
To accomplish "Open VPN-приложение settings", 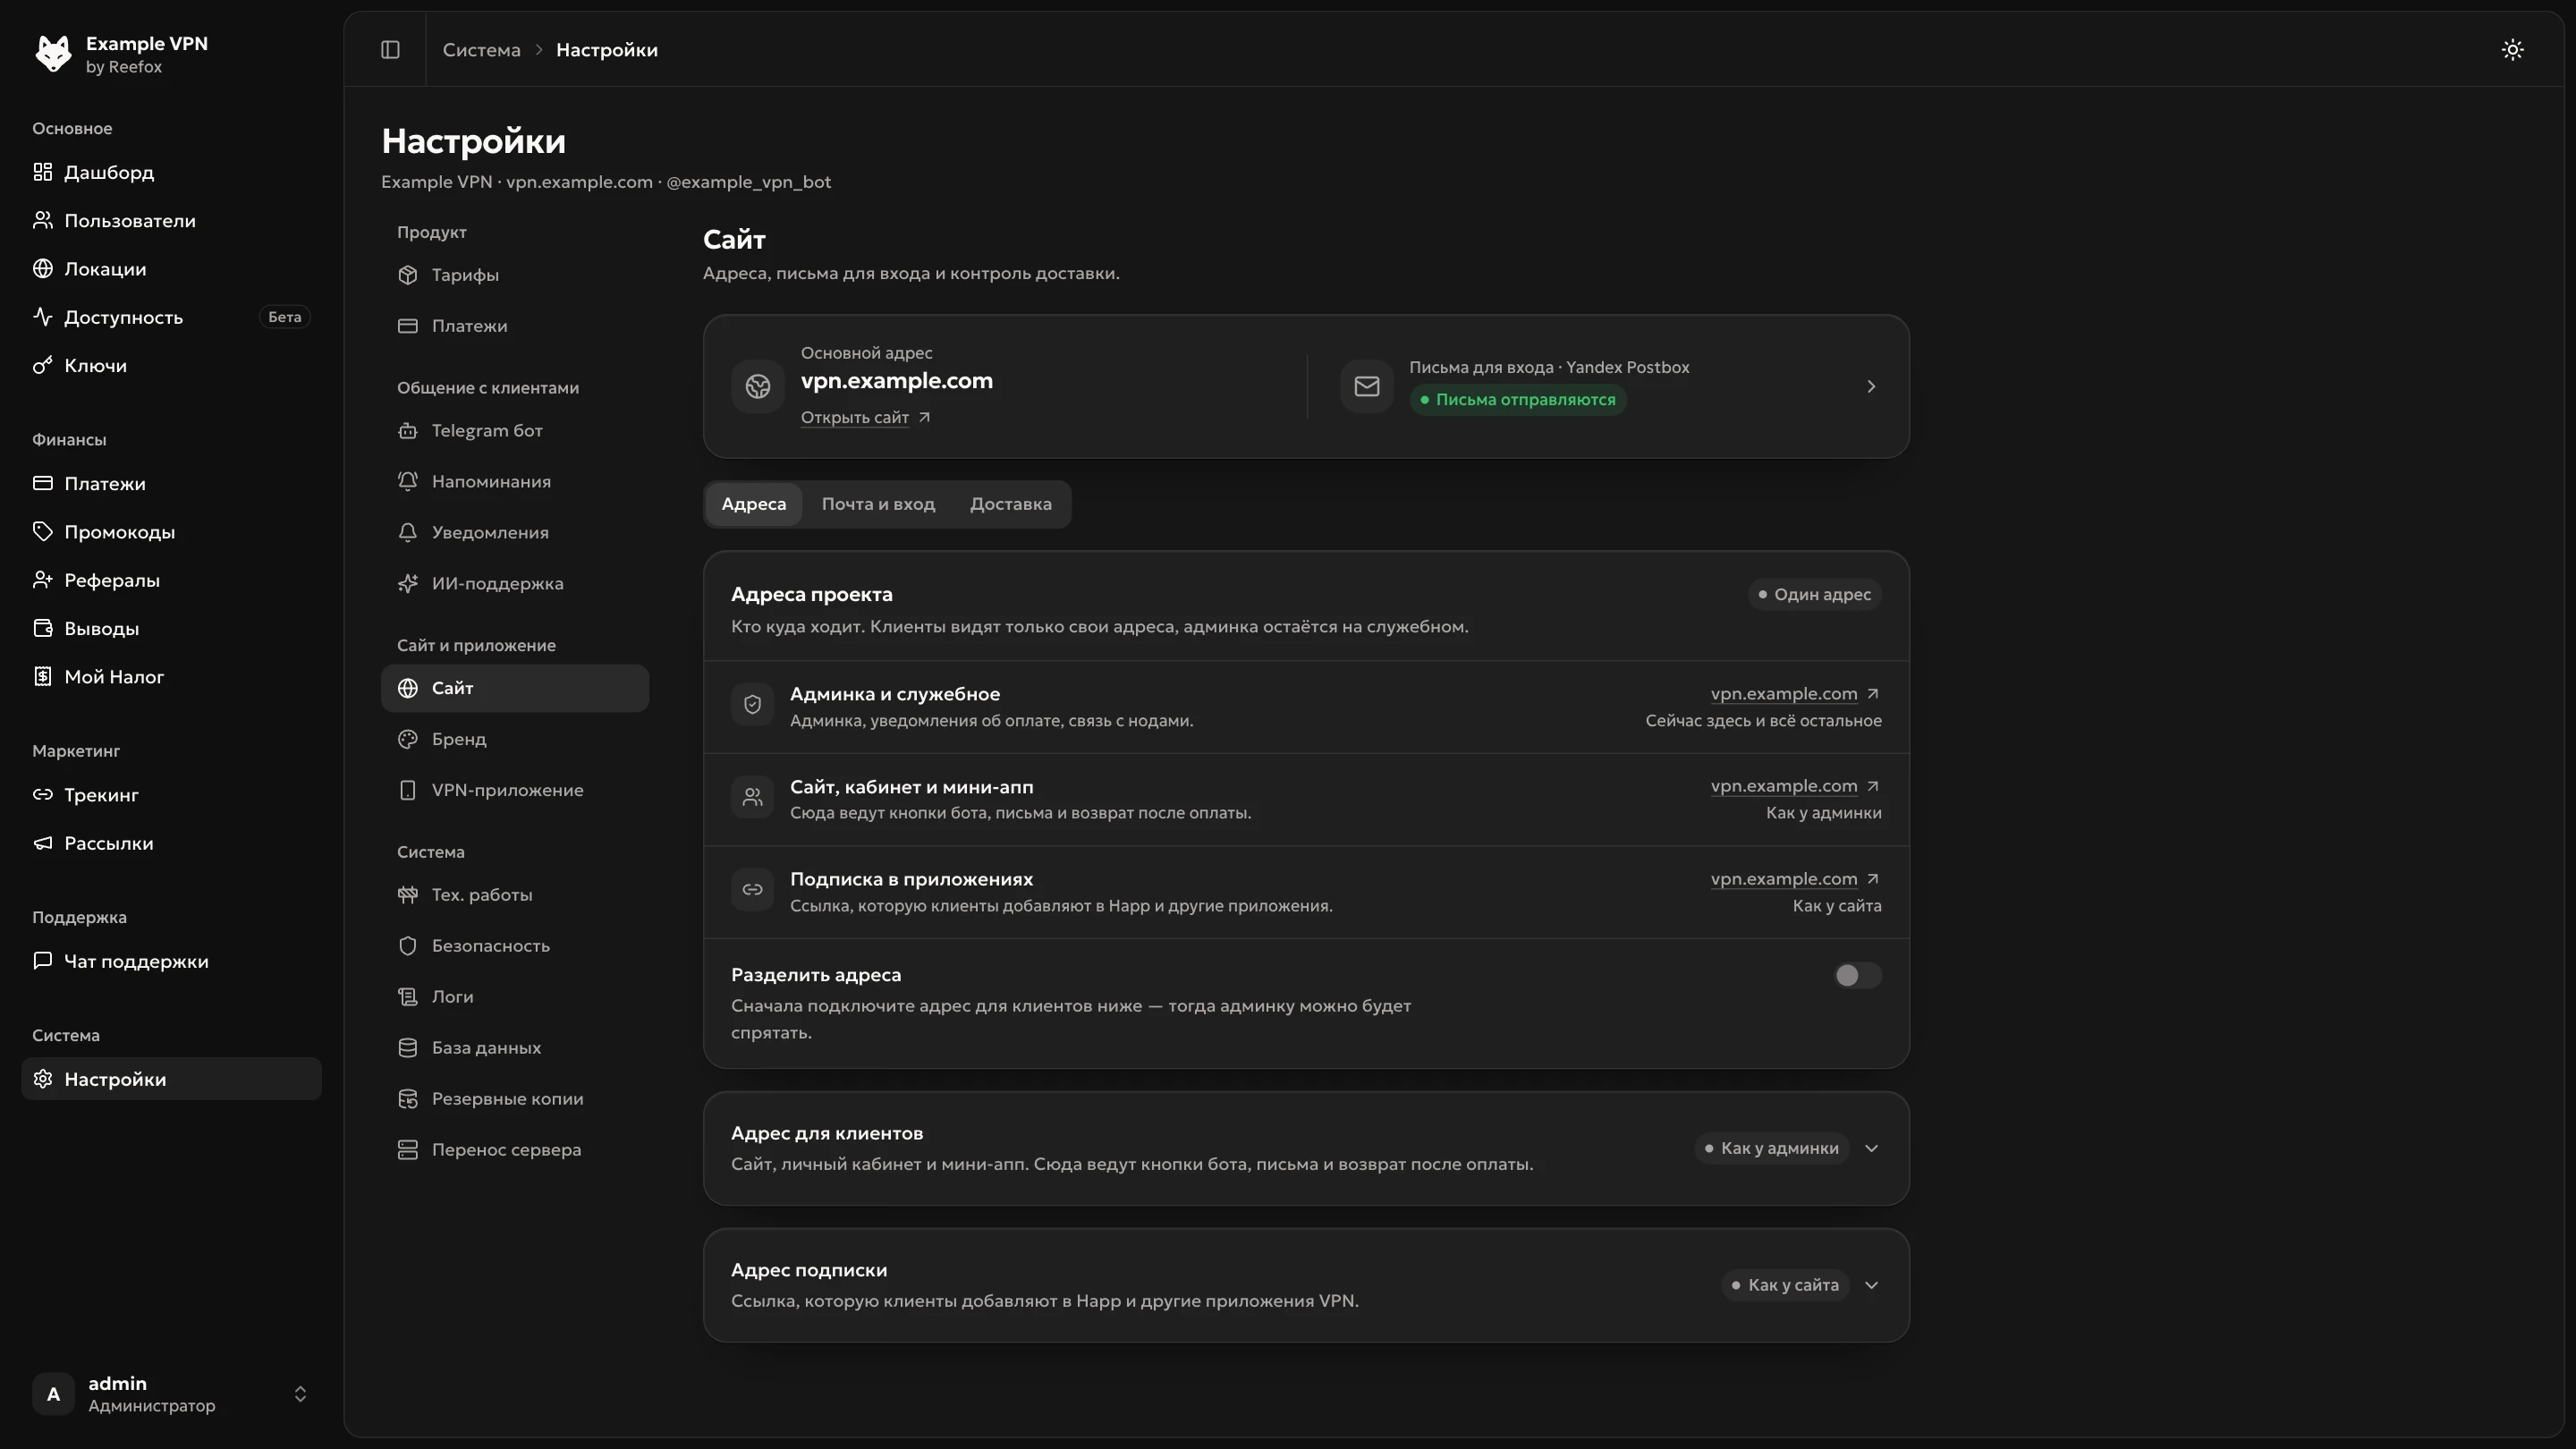I will pyautogui.click(x=514, y=790).
